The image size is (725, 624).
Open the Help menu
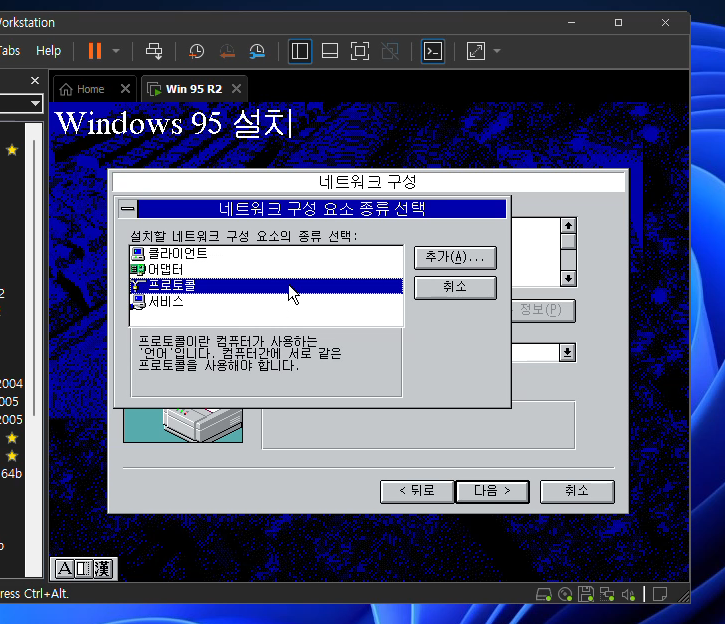tap(49, 50)
